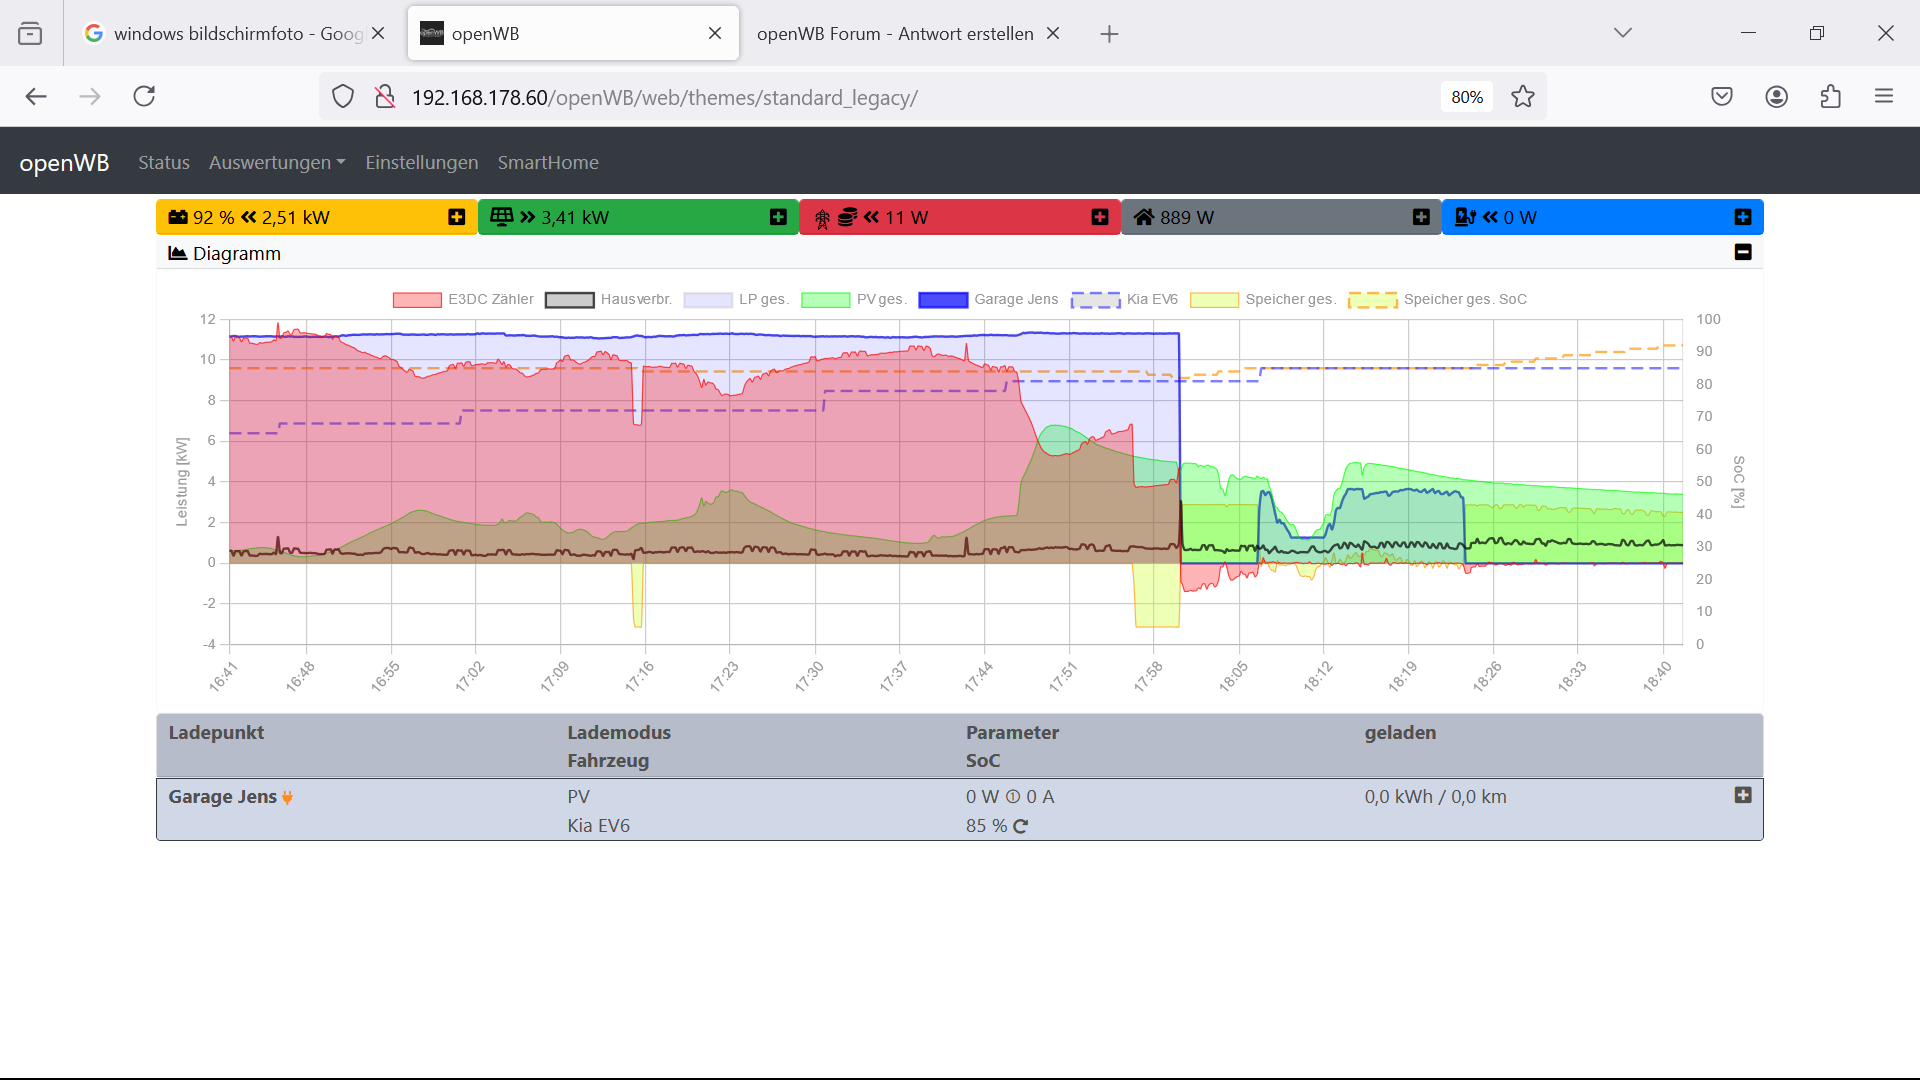Viewport: 1920px width, 1080px height.
Task: Expand the yellow battery 92 % card
Action: (x=457, y=217)
